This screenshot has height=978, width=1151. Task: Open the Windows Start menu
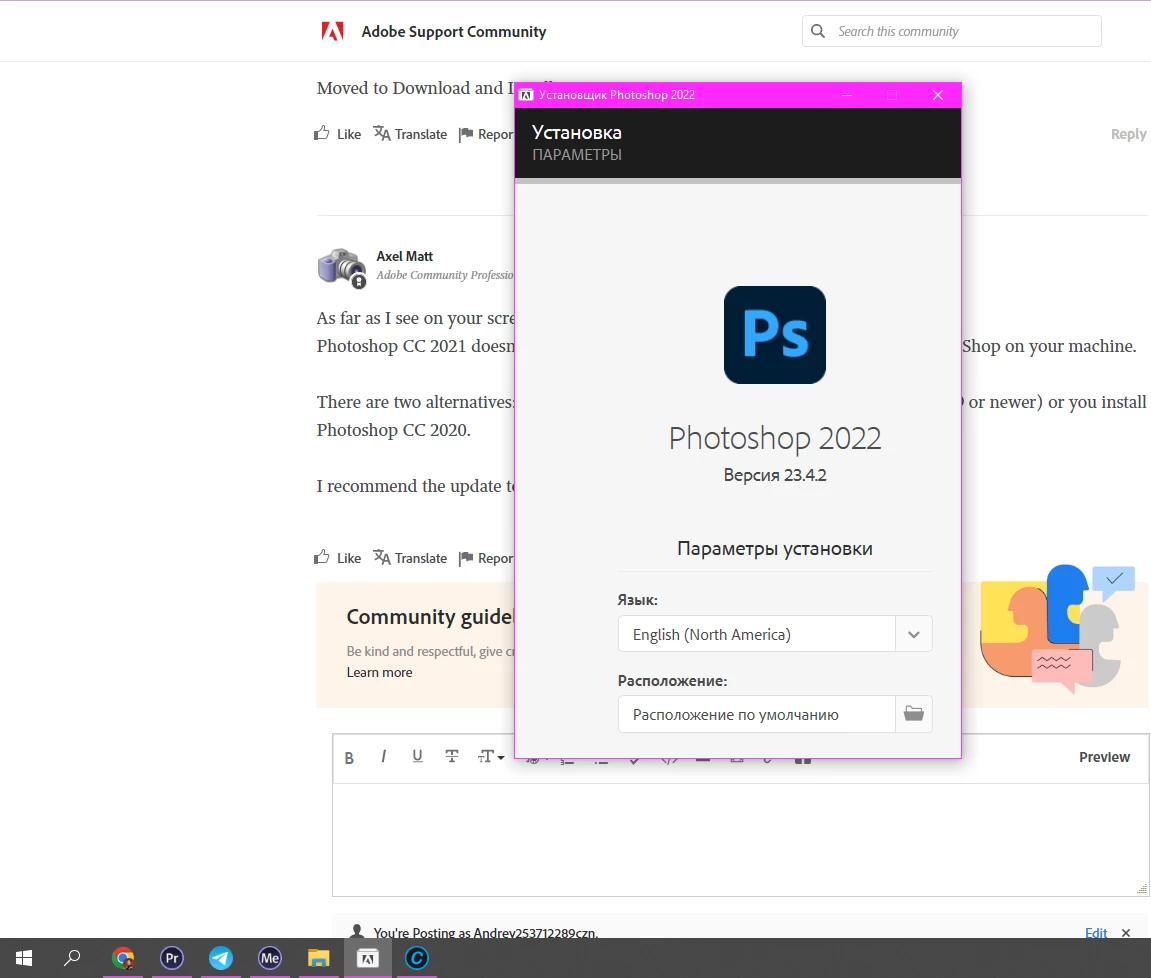[x=23, y=957]
